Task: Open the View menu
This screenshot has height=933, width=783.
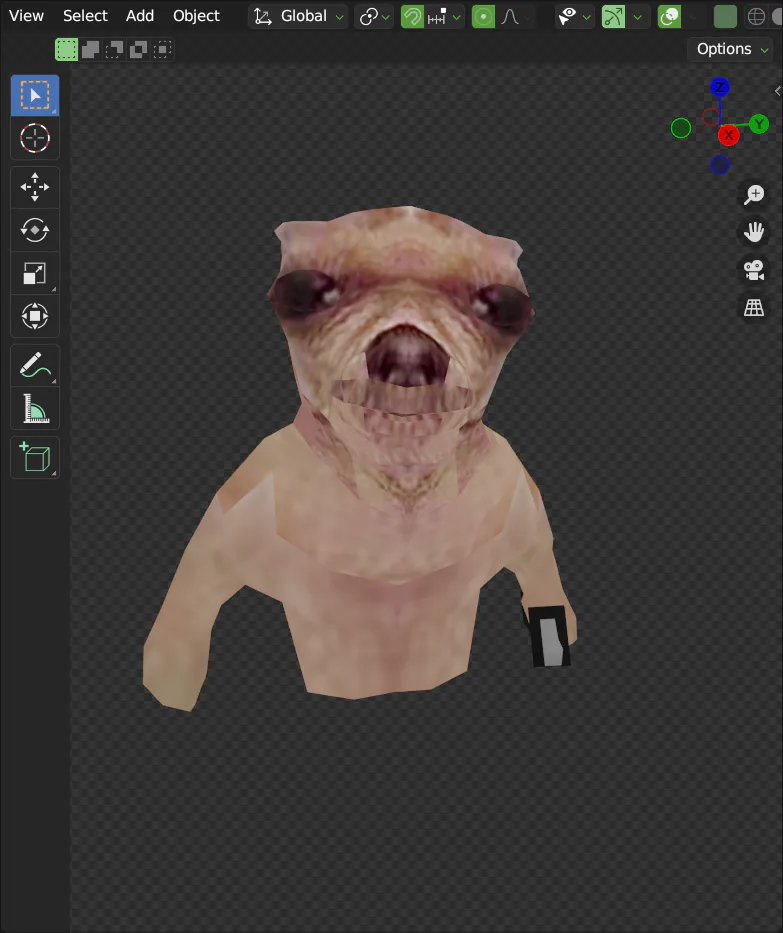Action: [x=26, y=16]
